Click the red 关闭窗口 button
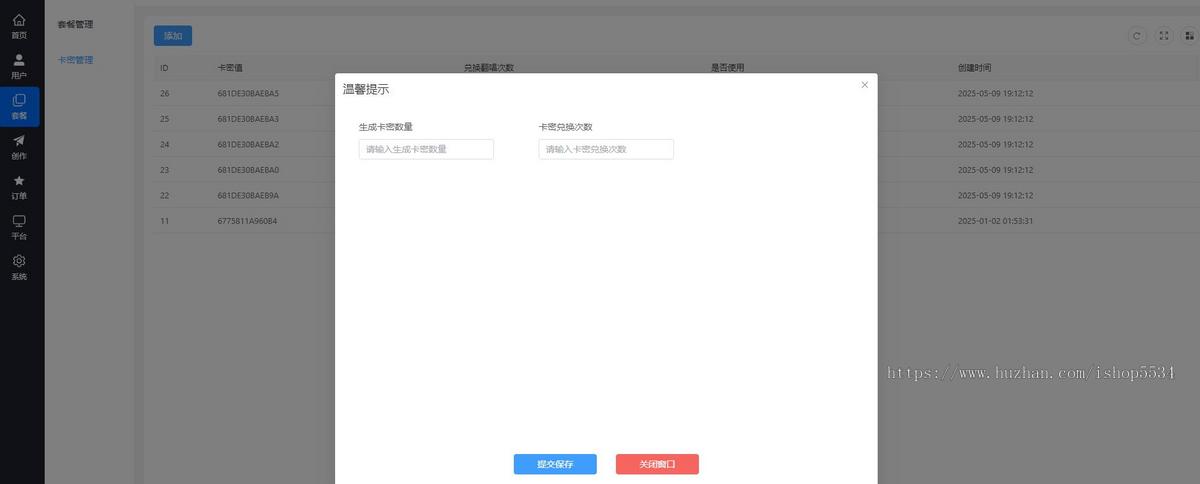 (x=657, y=464)
